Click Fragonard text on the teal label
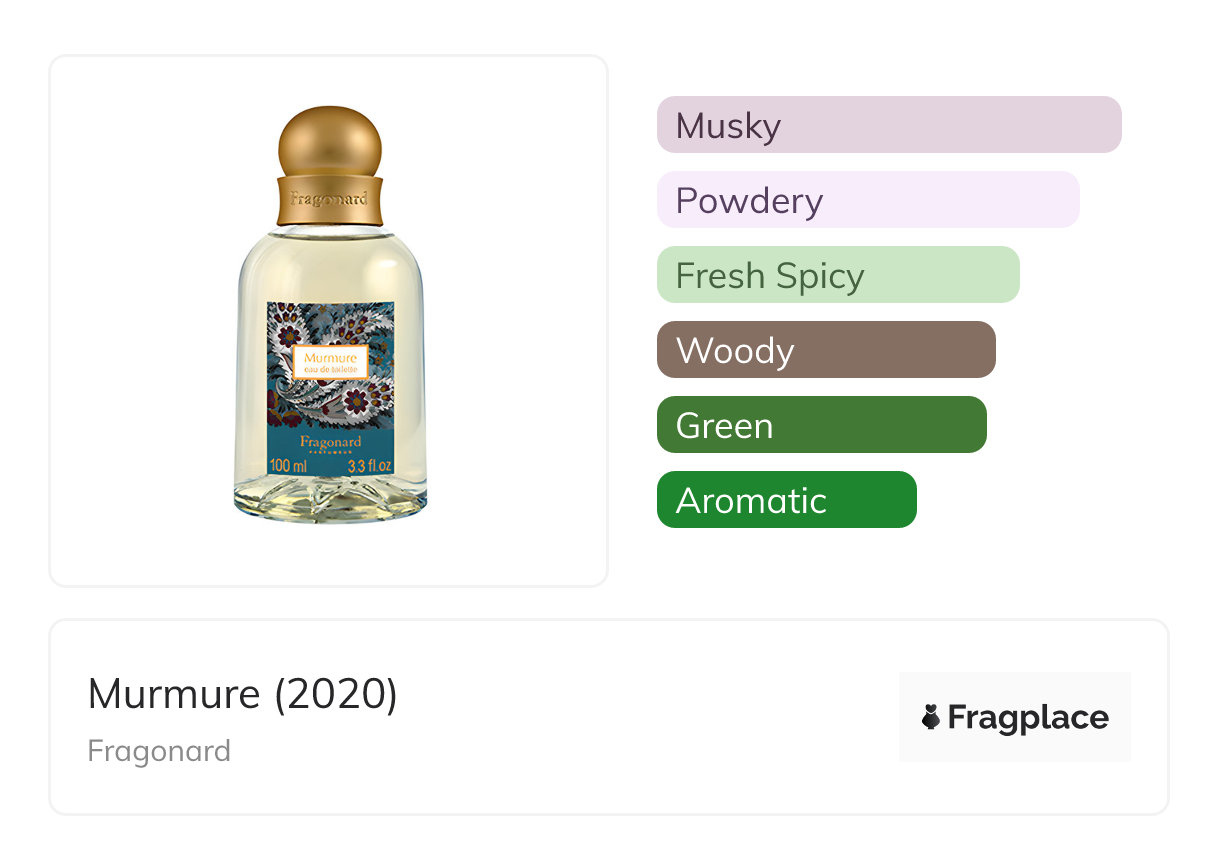This screenshot has width=1218, height=864. pos(330,441)
